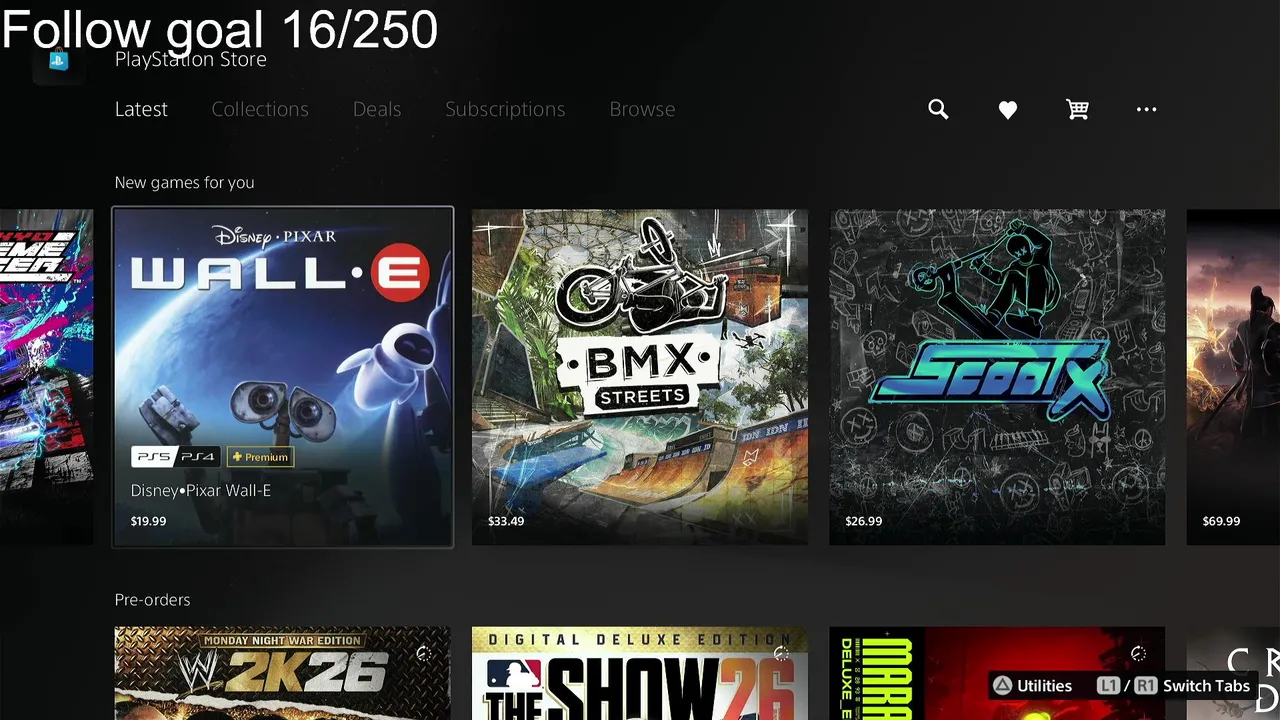The height and width of the screenshot is (720, 1280).
Task: Open the BMX Streets game tile
Action: click(x=640, y=377)
